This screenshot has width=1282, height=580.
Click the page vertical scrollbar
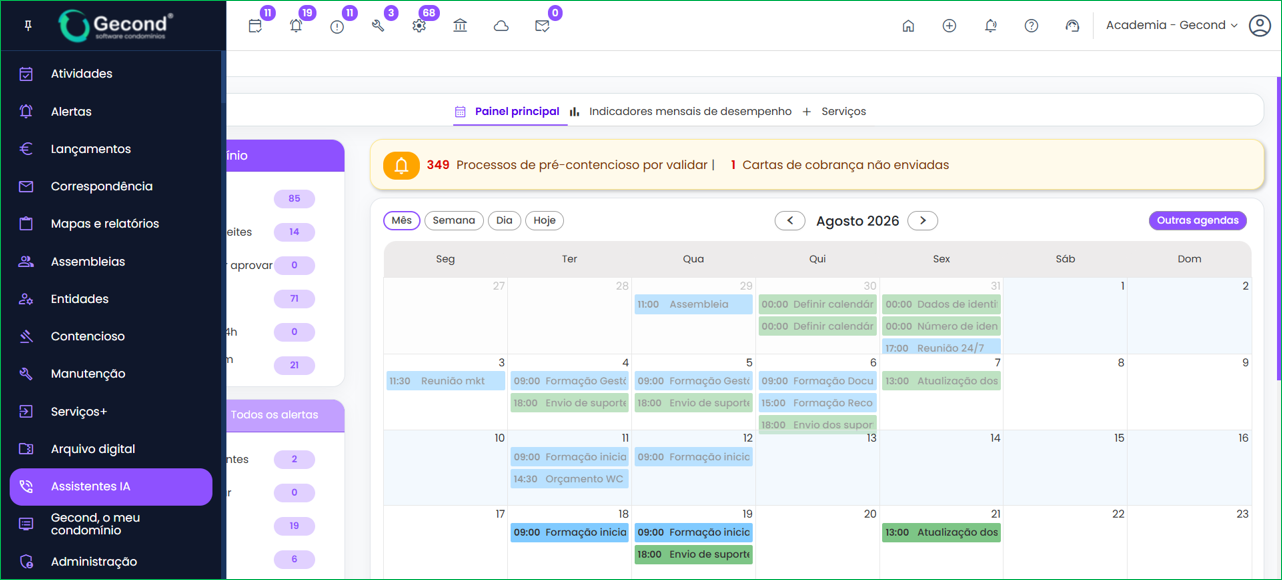pos(1278,230)
